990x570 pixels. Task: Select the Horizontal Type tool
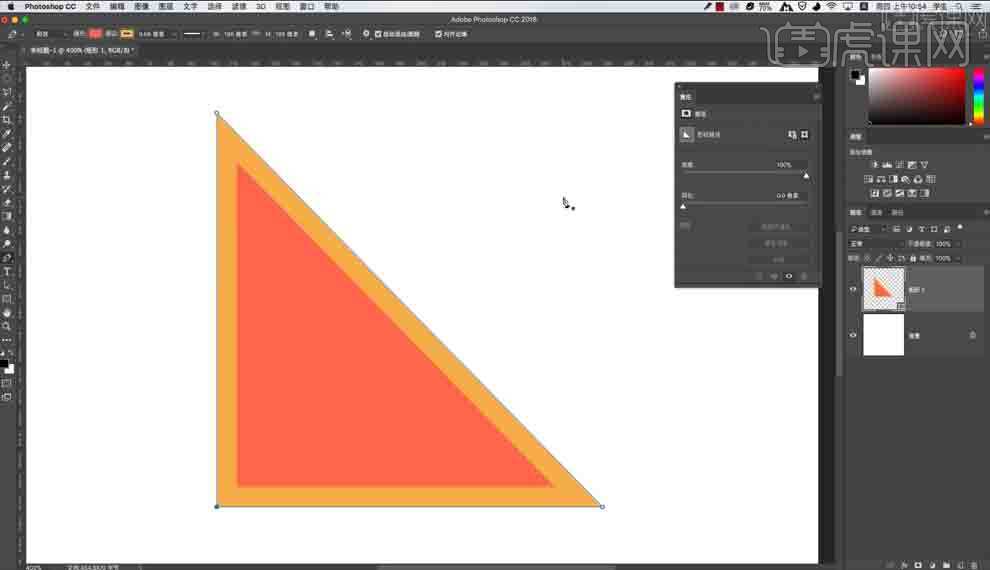click(x=7, y=271)
